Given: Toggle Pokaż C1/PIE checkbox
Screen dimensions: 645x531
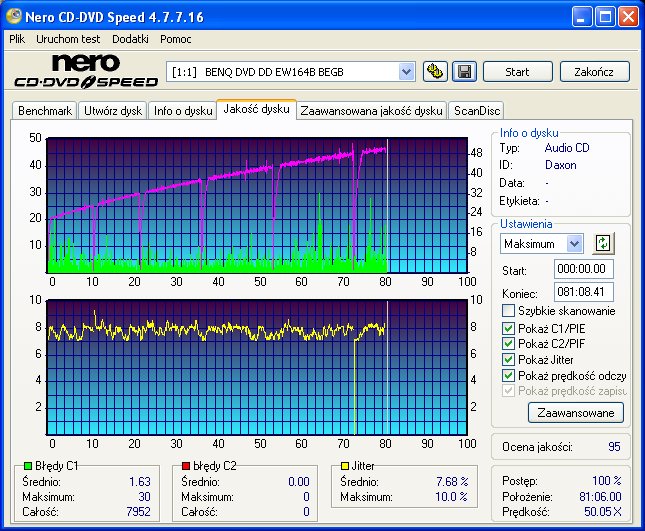Looking at the screenshot, I should click(x=508, y=328).
